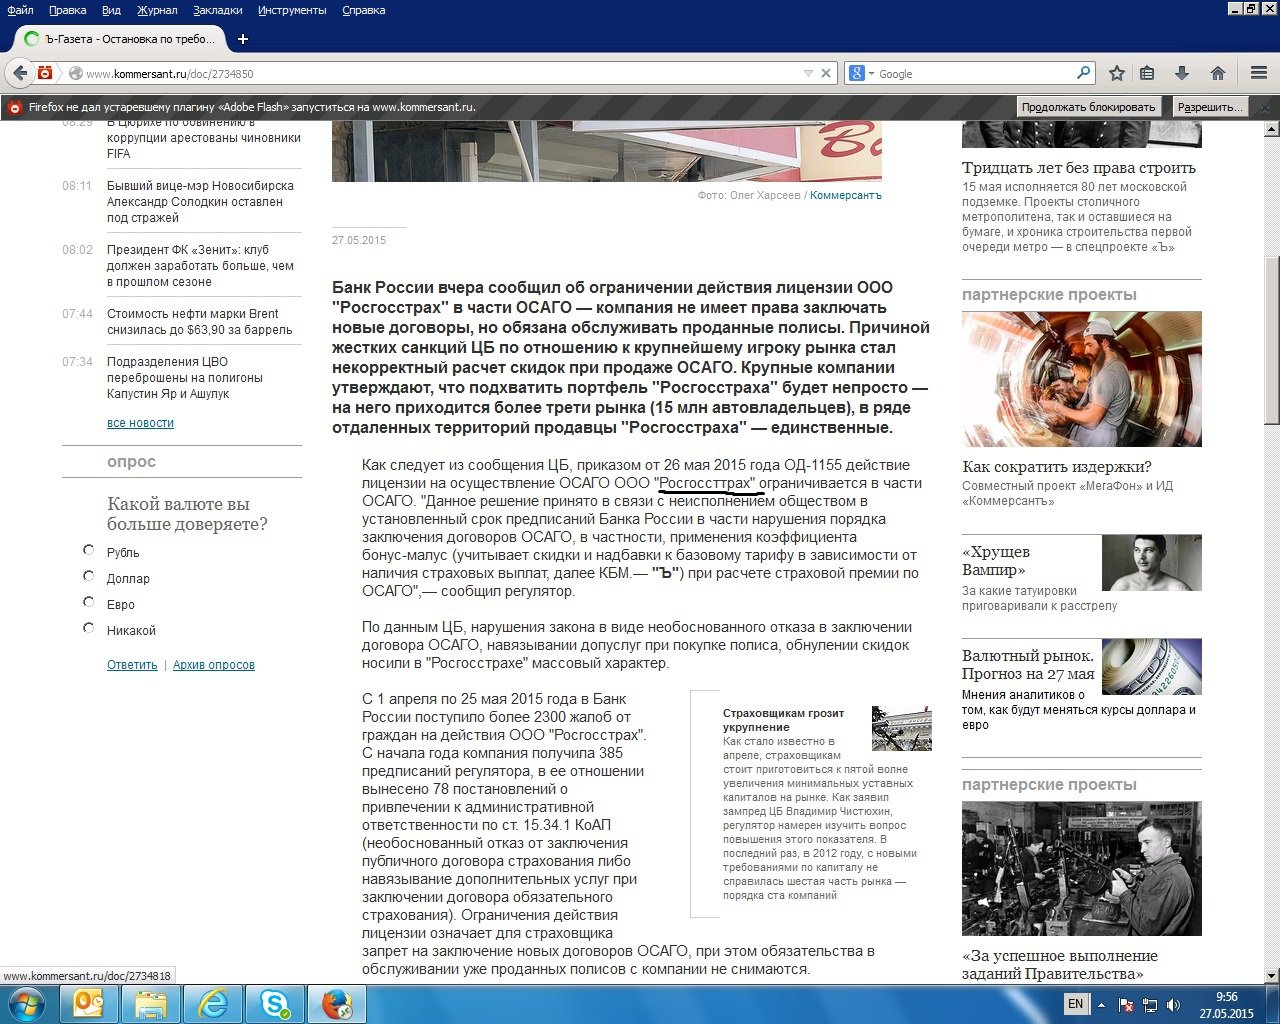Open the bookmarks list icon

(1147, 73)
